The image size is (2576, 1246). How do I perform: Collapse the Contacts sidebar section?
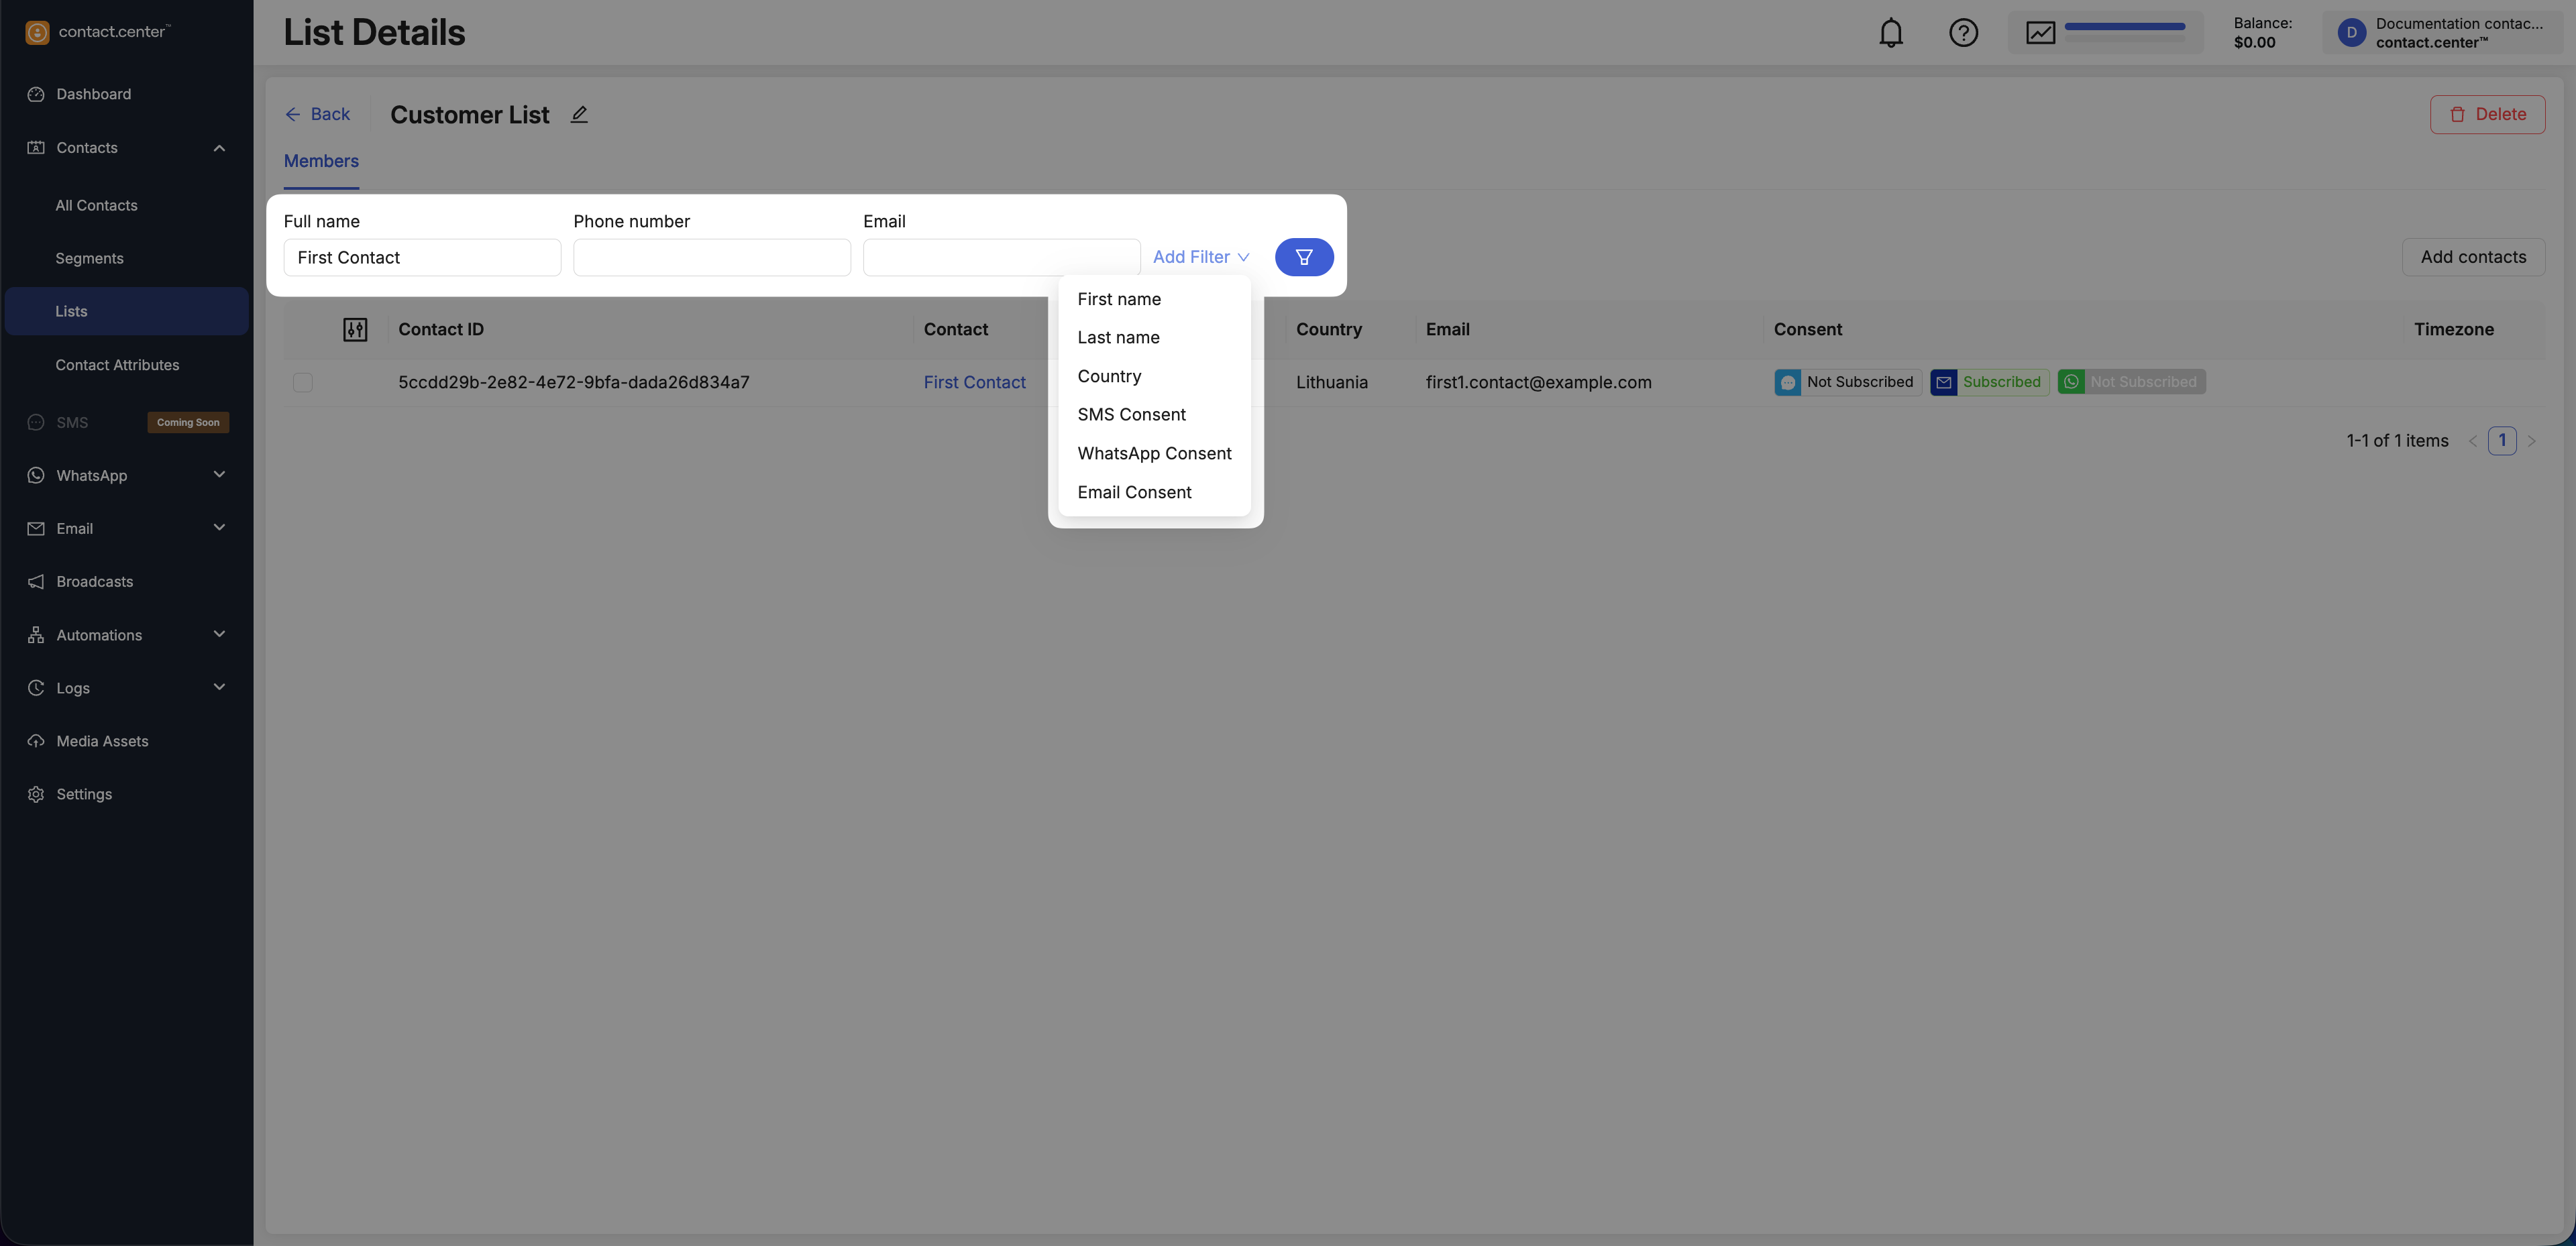219,148
